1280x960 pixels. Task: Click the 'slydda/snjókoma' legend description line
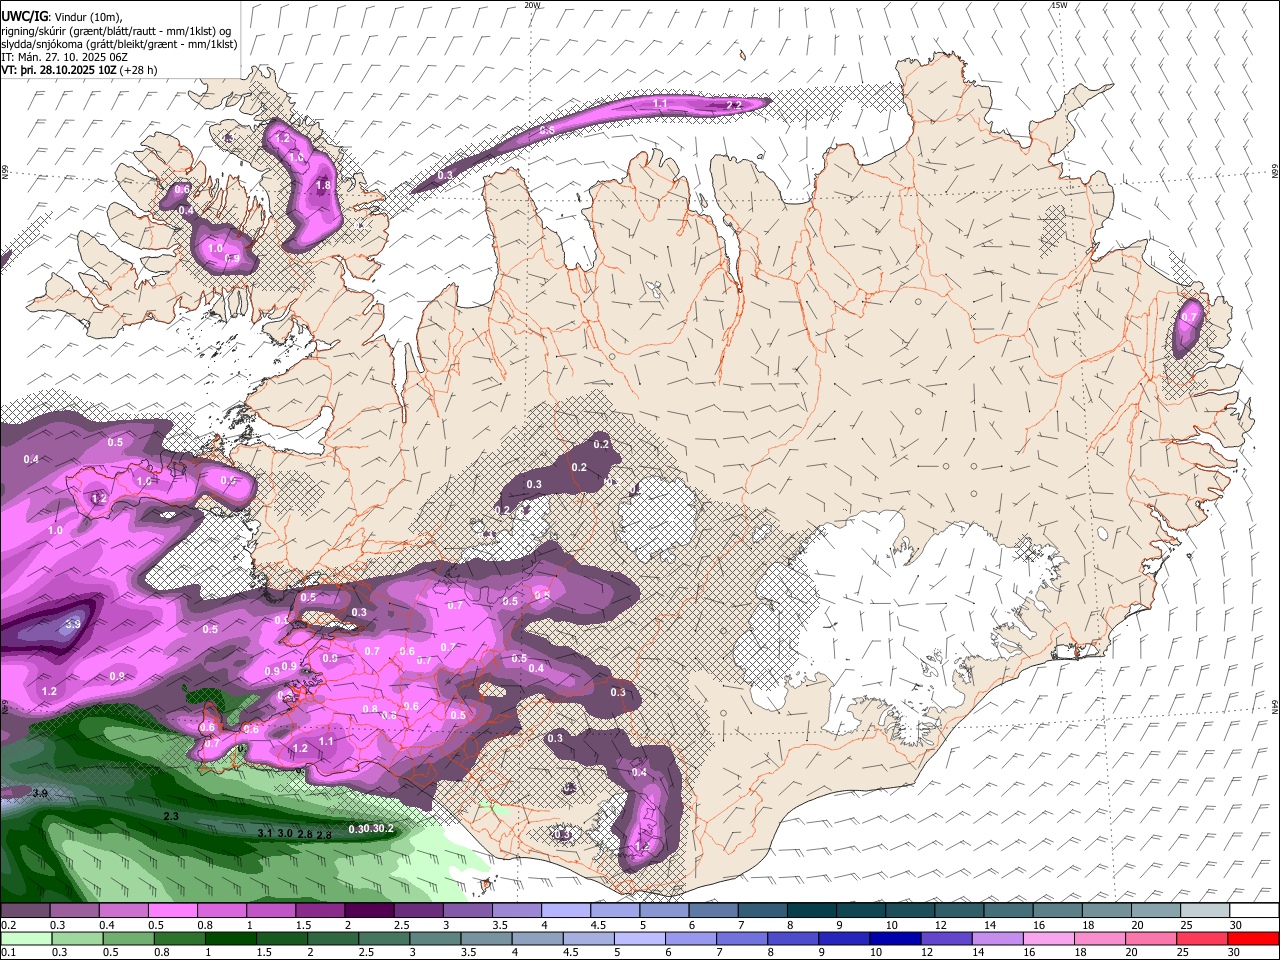(119, 44)
